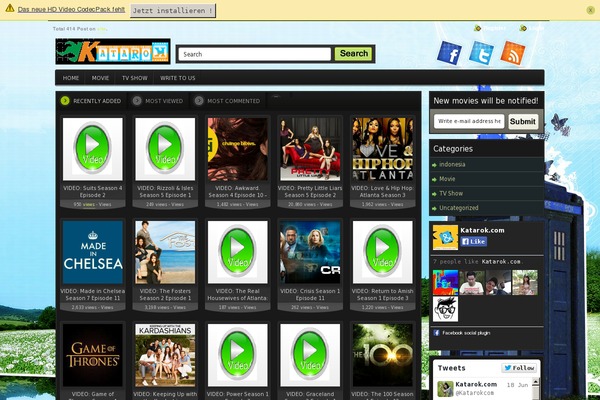
Task: Click the Katarok.com tweet author name
Action: tap(476, 384)
